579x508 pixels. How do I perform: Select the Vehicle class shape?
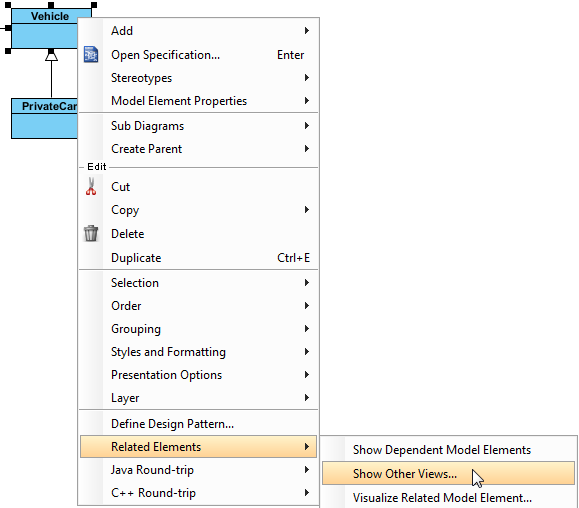[x=44, y=28]
